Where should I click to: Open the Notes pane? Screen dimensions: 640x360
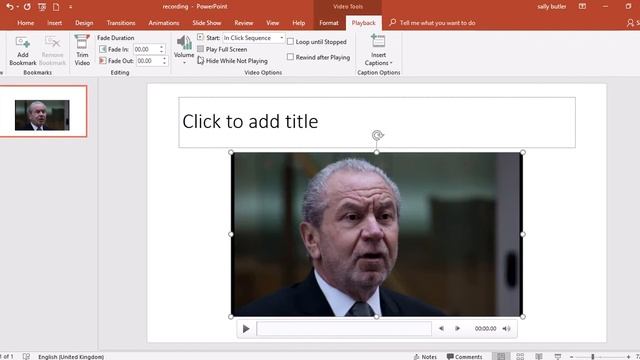pyautogui.click(x=425, y=356)
